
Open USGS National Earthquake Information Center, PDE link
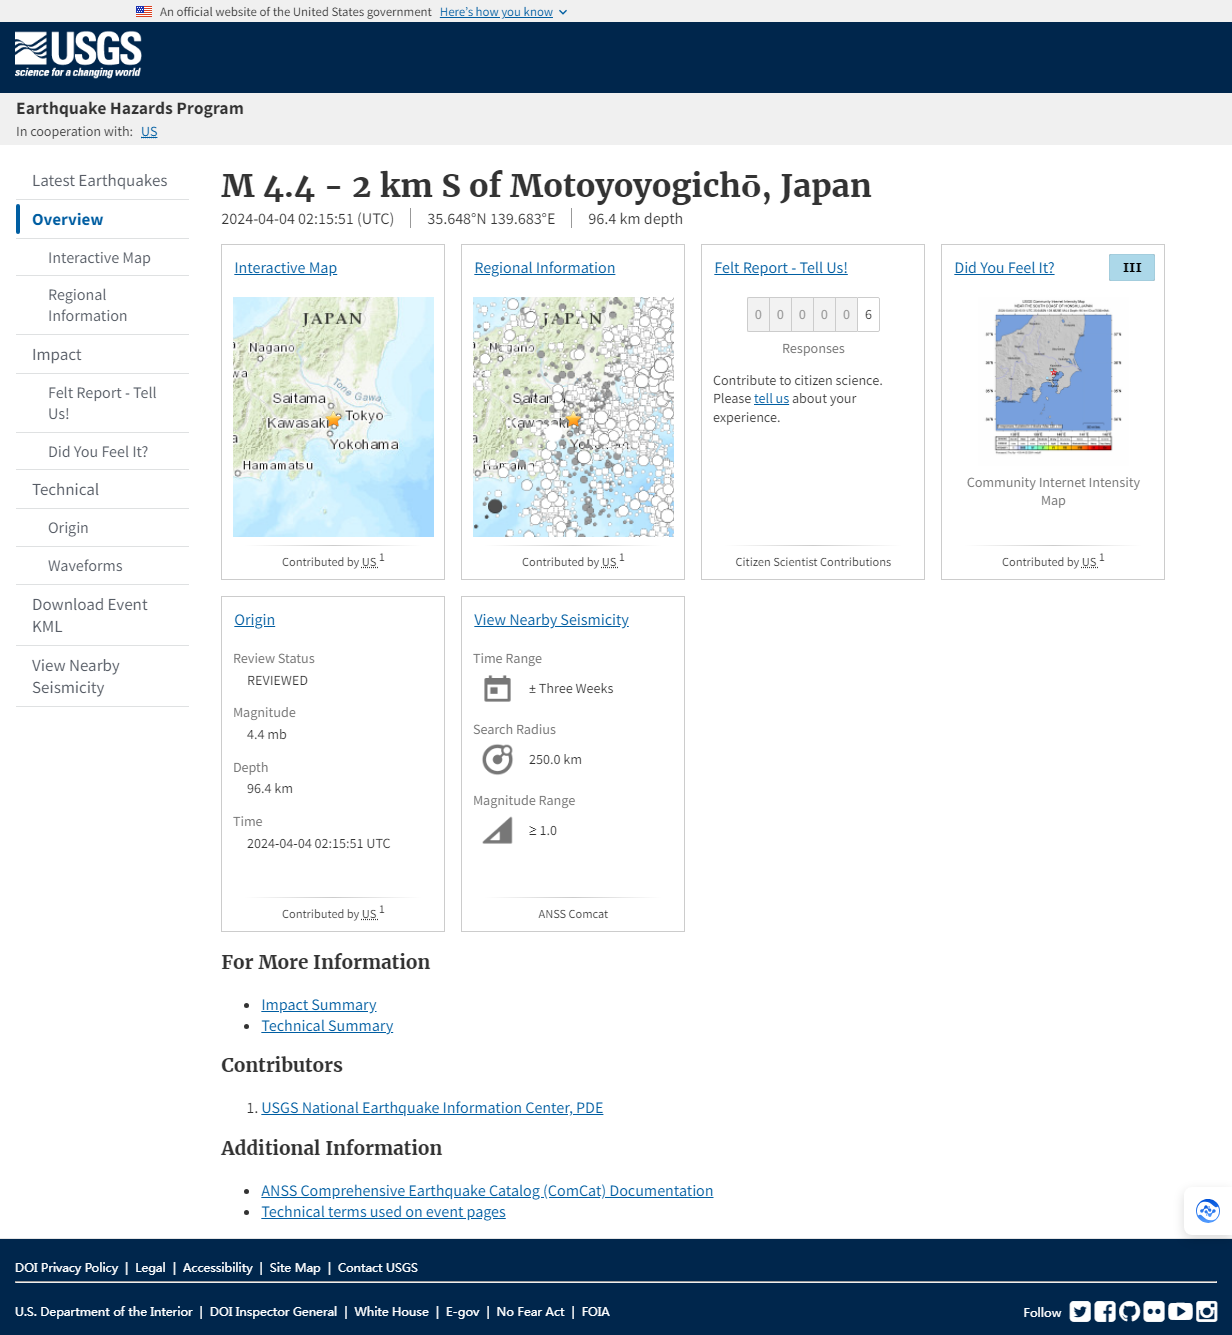pyautogui.click(x=432, y=1108)
